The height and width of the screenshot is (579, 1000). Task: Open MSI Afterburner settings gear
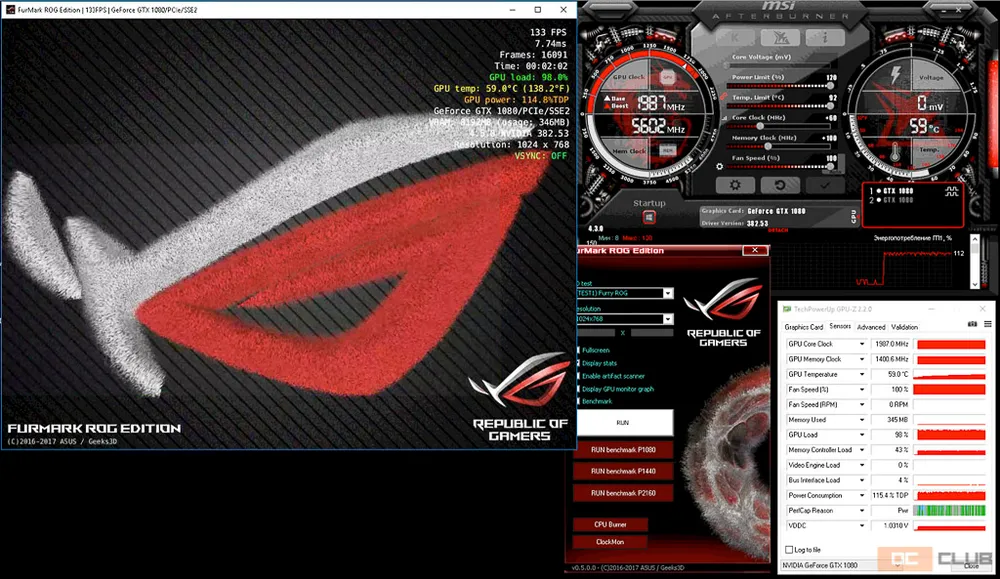tap(736, 185)
